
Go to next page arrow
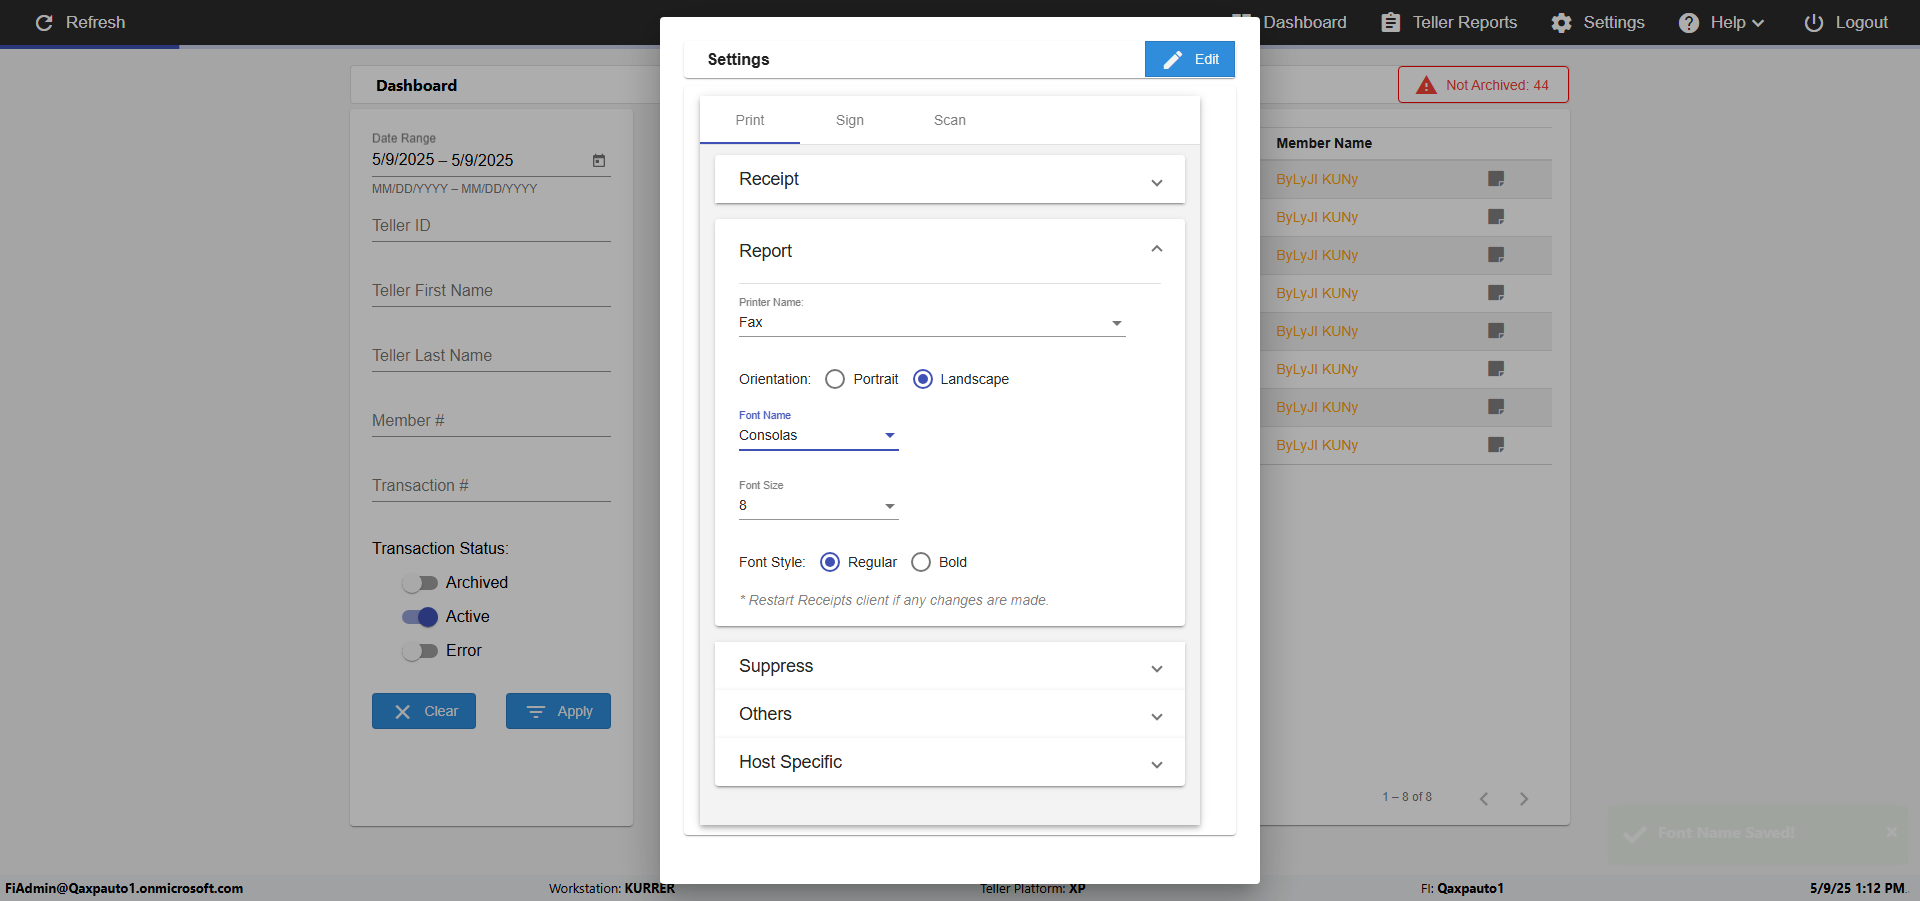click(1524, 798)
